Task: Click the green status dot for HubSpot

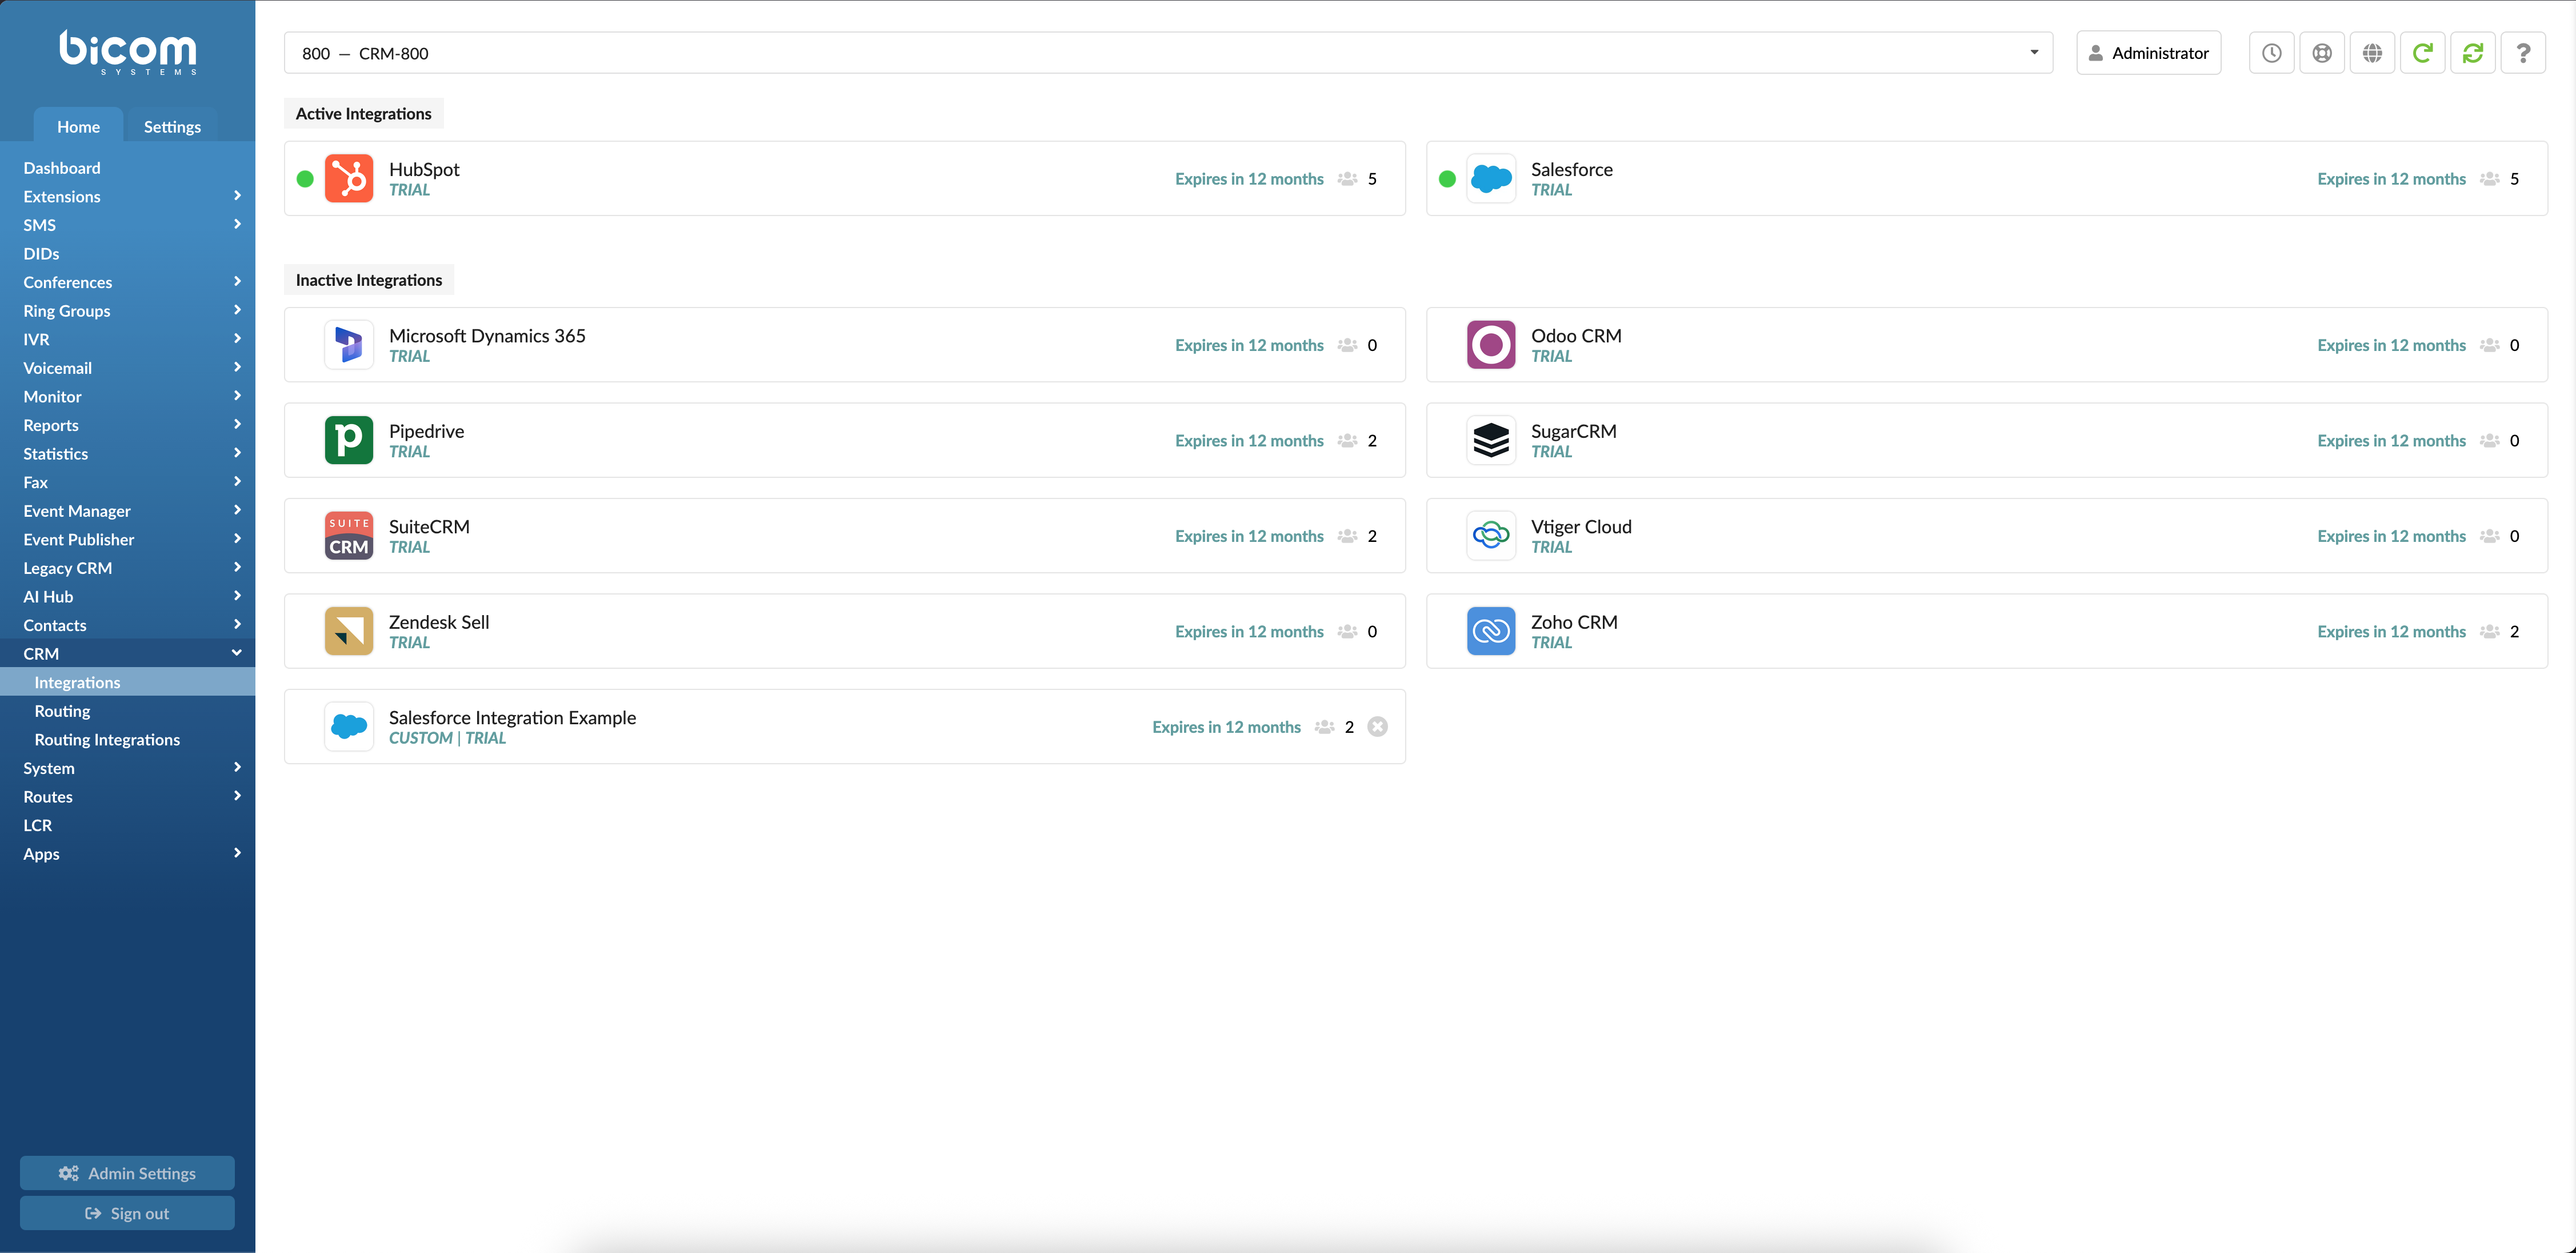Action: (305, 179)
